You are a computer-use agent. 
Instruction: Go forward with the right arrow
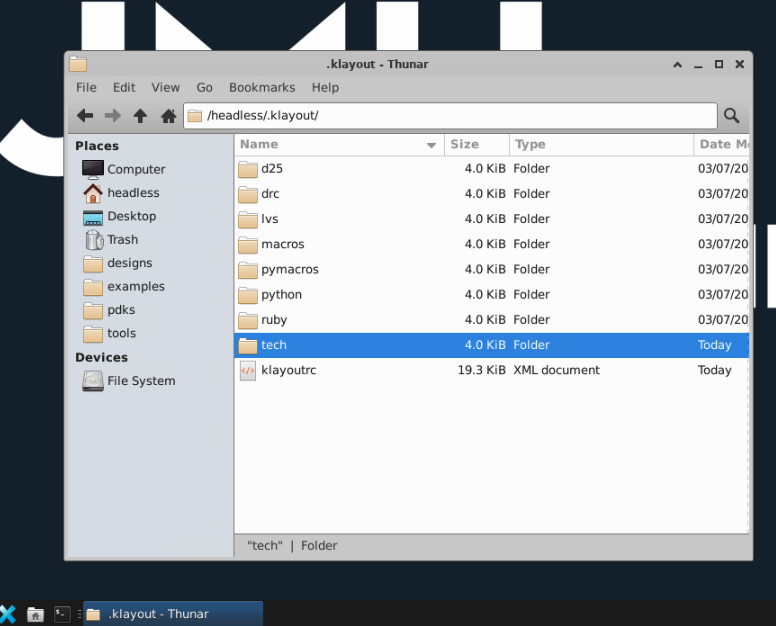click(113, 116)
